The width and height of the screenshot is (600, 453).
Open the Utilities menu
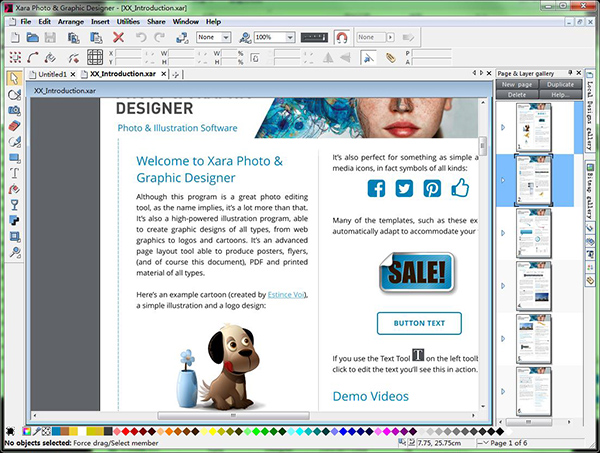tap(128, 22)
